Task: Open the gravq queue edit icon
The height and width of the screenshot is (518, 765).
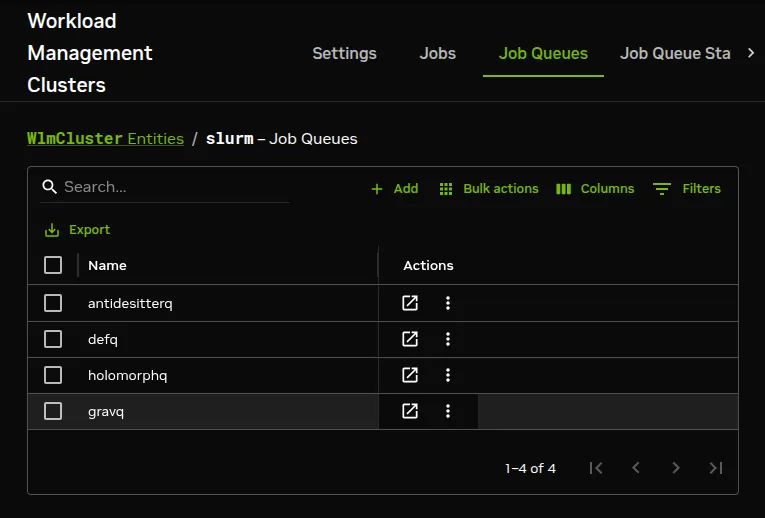Action: [410, 411]
